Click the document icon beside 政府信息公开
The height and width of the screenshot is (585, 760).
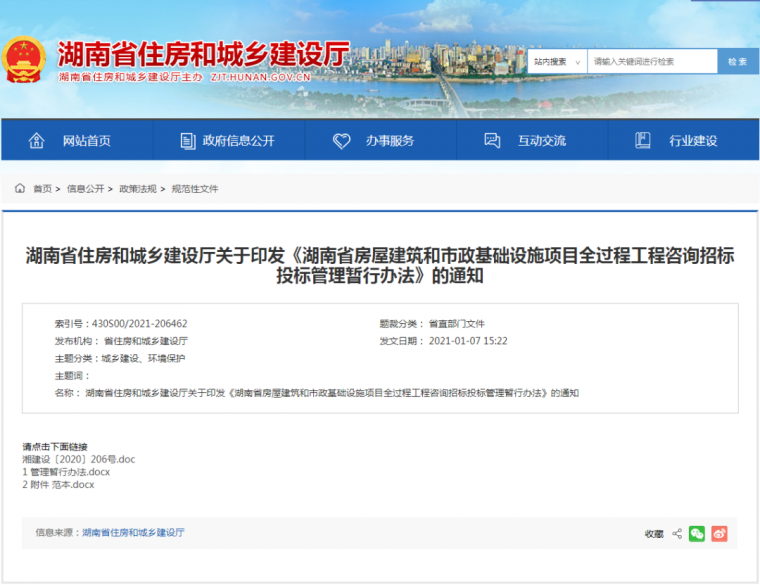[187, 141]
